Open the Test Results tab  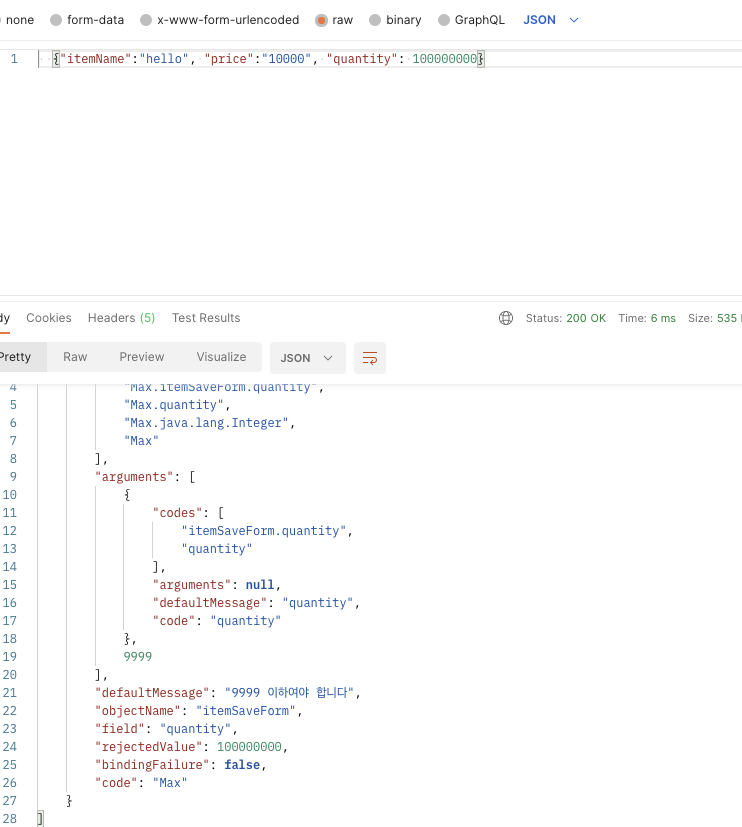[x=206, y=318]
